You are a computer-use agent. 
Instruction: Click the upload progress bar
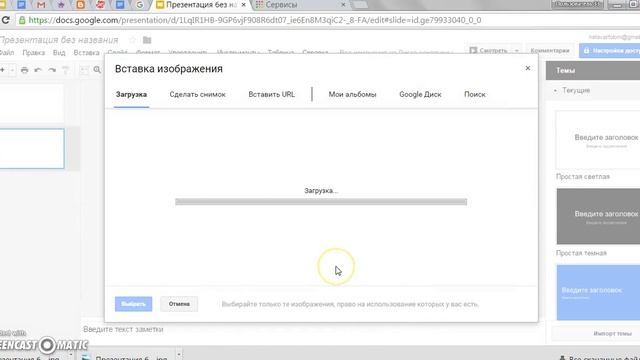[x=321, y=202]
